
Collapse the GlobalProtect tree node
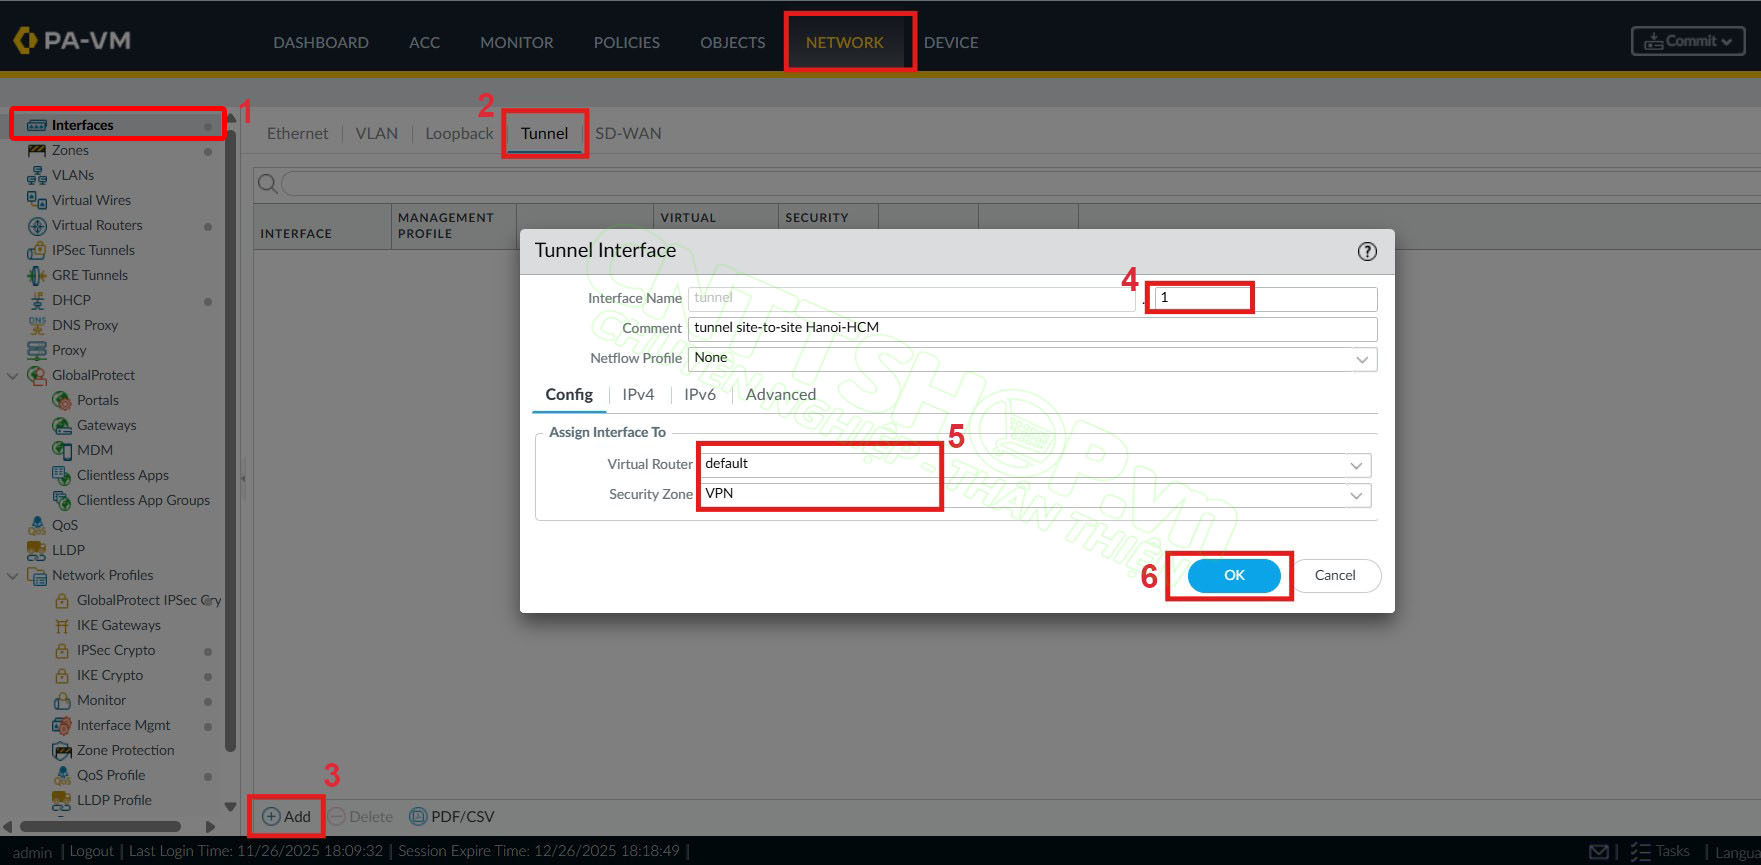click(13, 376)
